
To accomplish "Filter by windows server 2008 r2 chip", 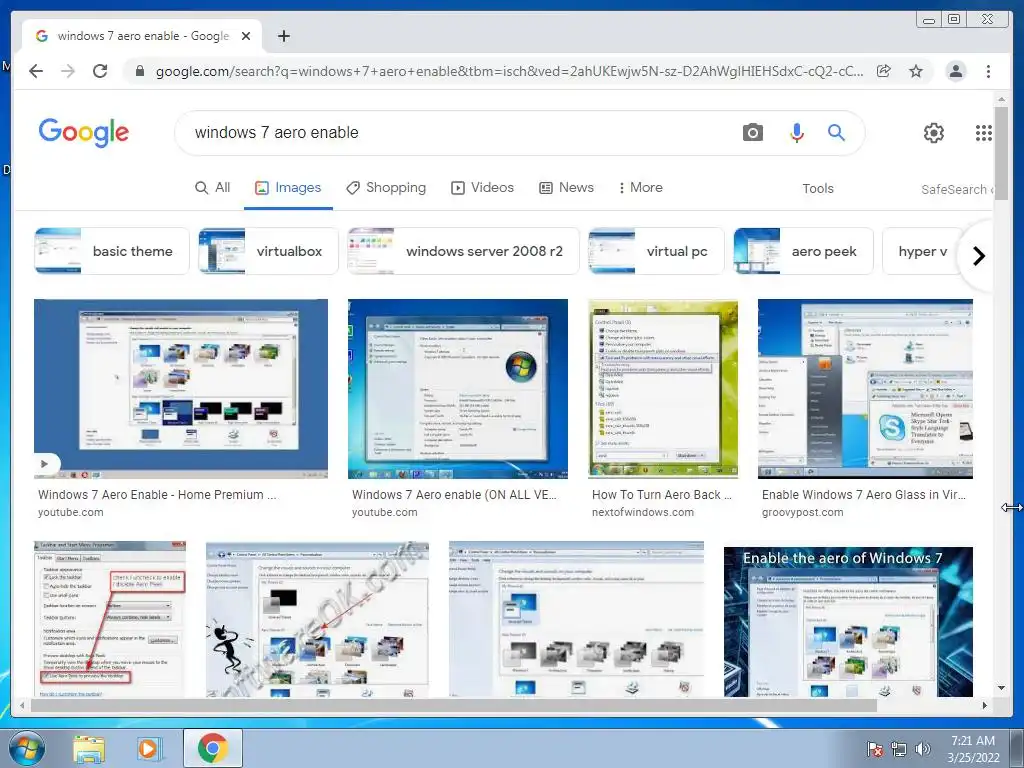I will tap(464, 251).
